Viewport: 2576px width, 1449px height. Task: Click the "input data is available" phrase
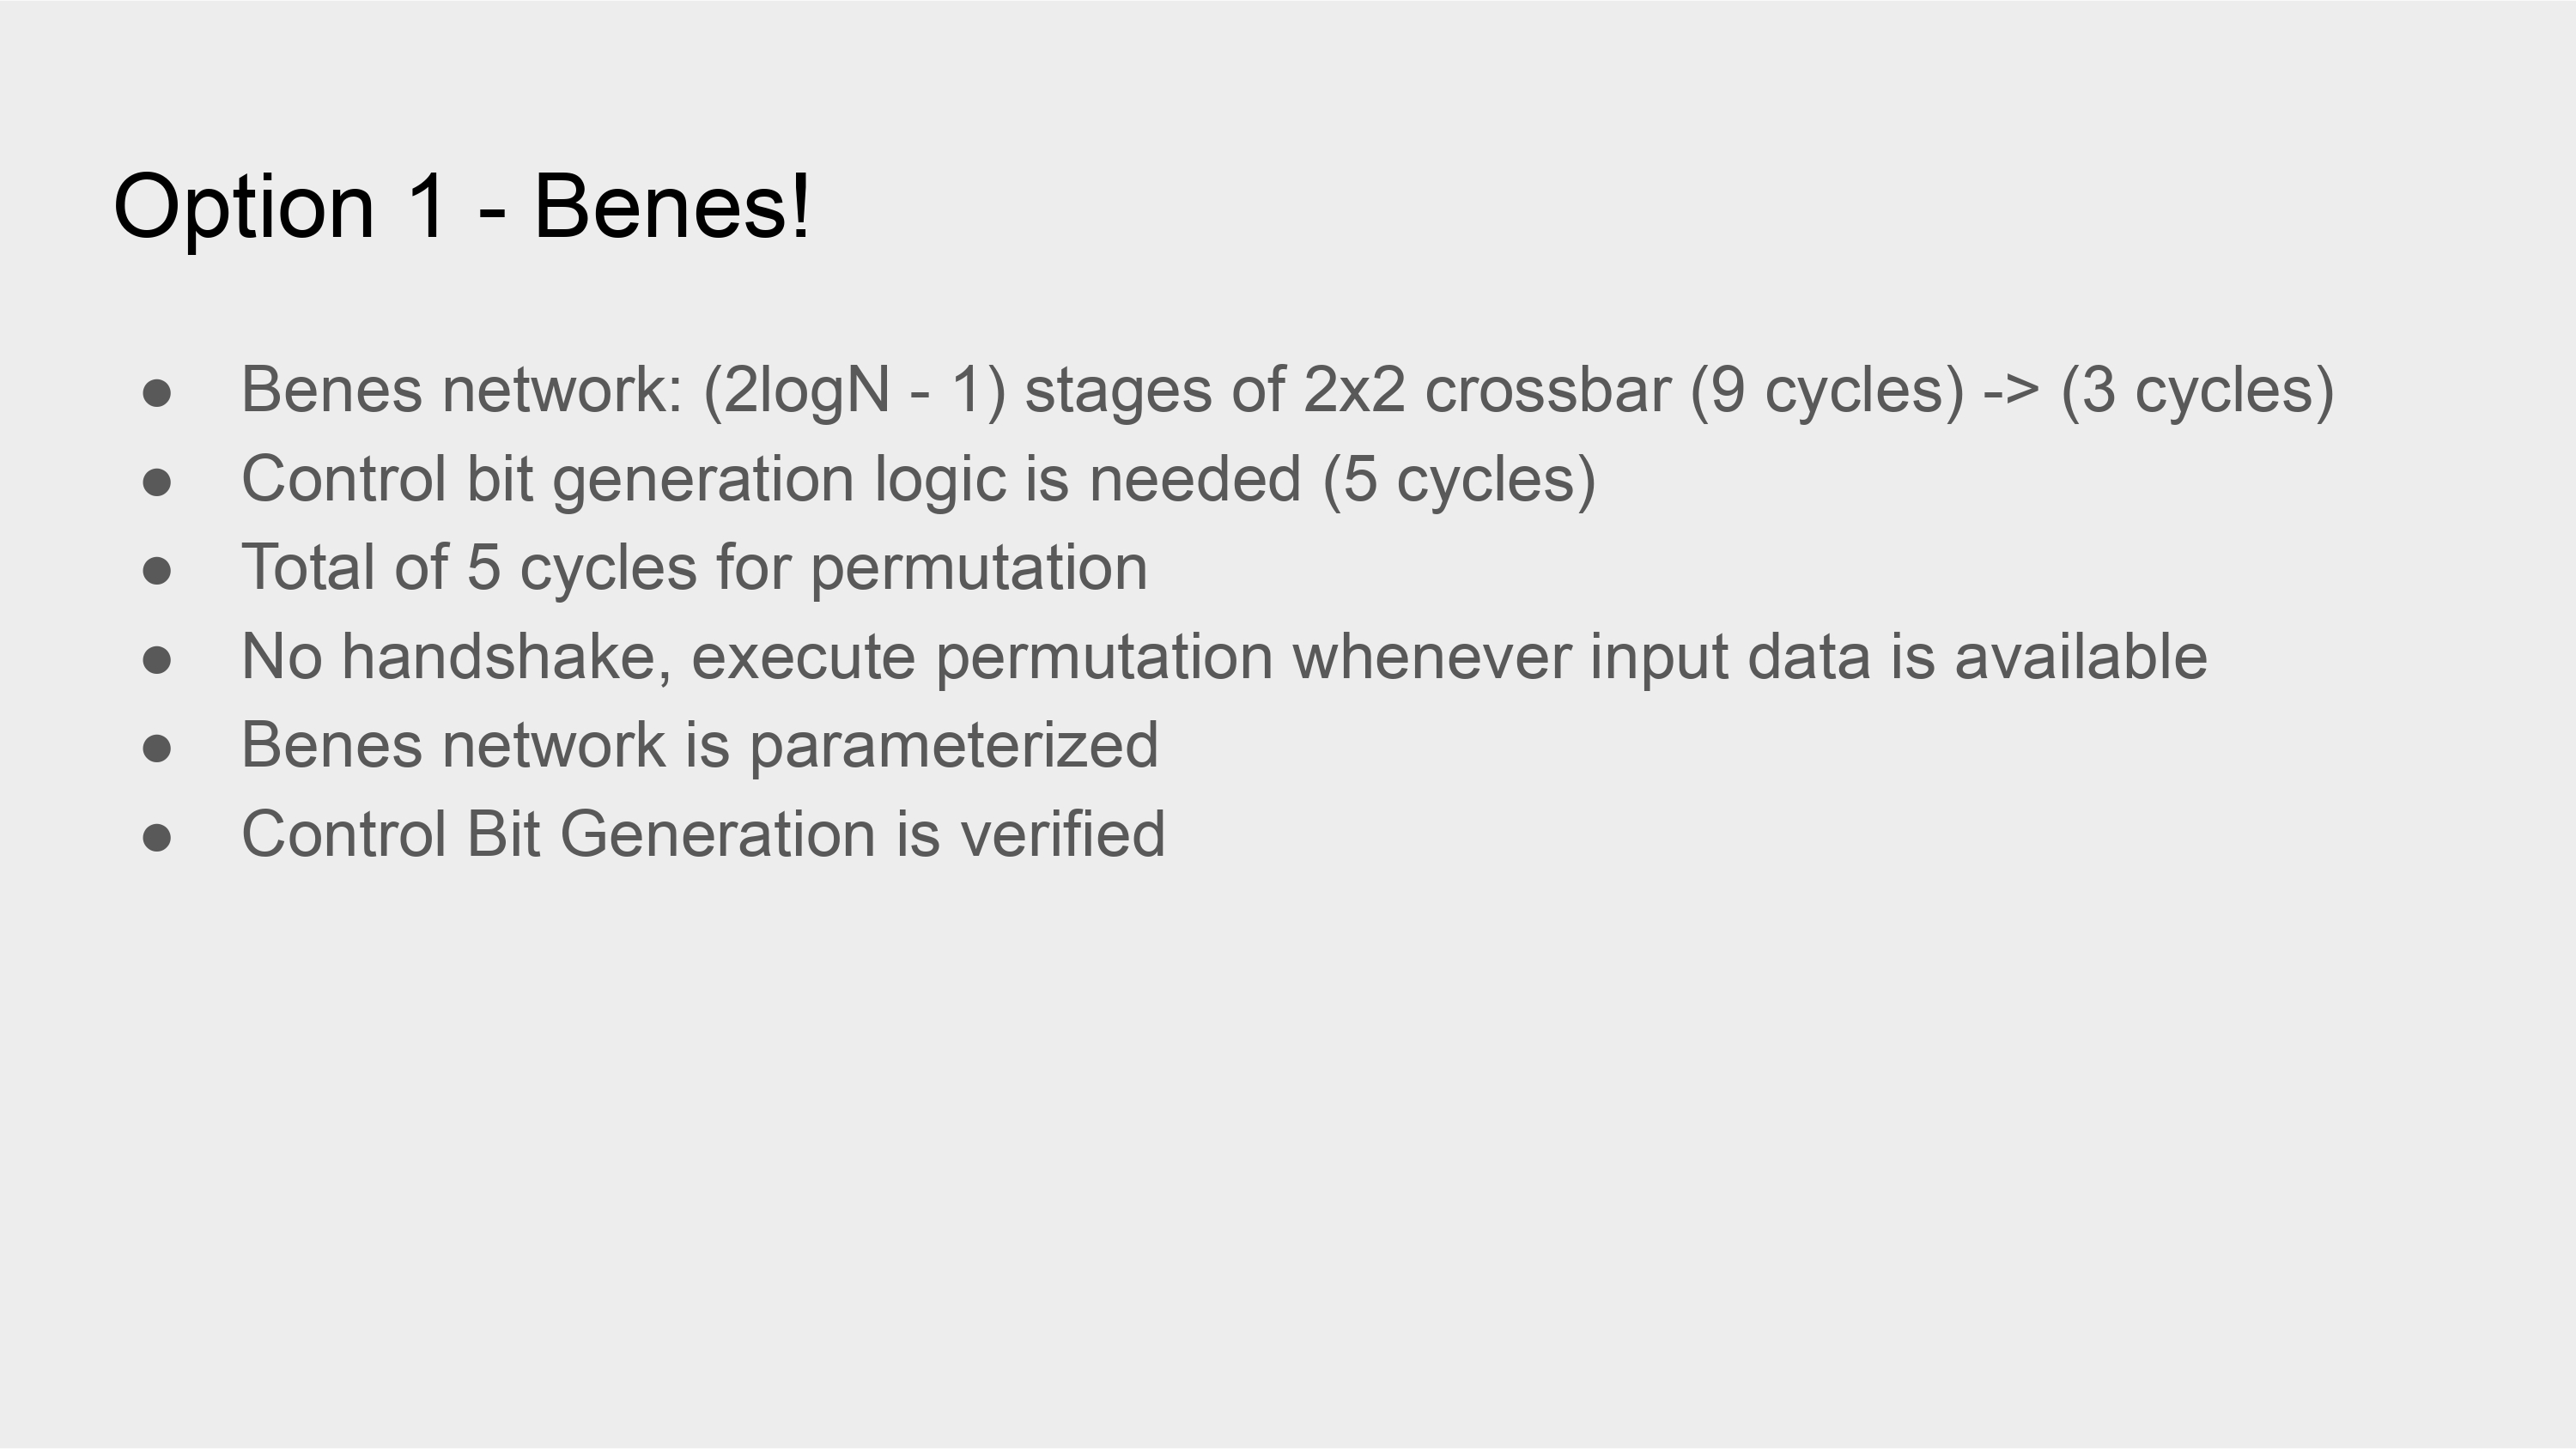[1897, 657]
